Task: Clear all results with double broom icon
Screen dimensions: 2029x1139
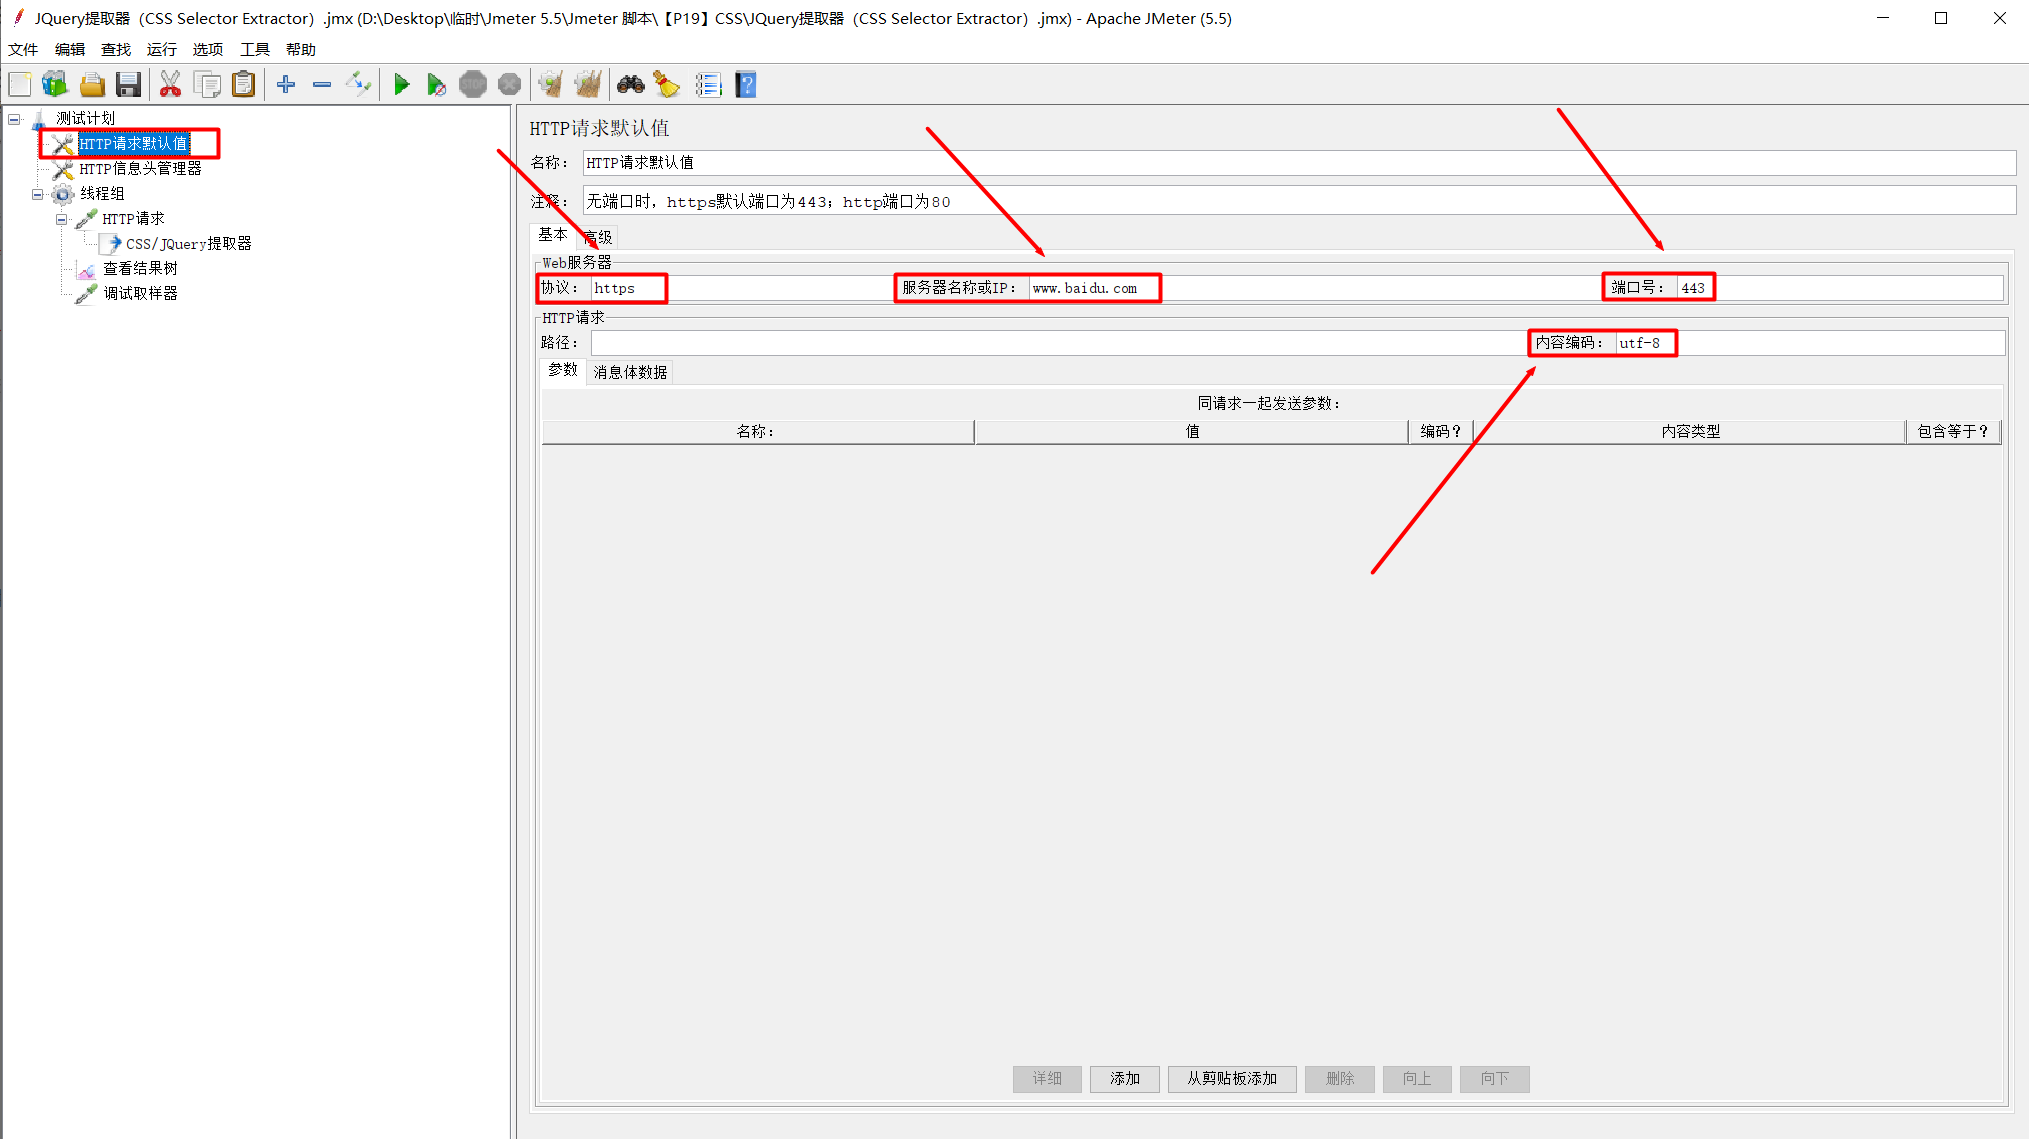Action: click(x=588, y=85)
